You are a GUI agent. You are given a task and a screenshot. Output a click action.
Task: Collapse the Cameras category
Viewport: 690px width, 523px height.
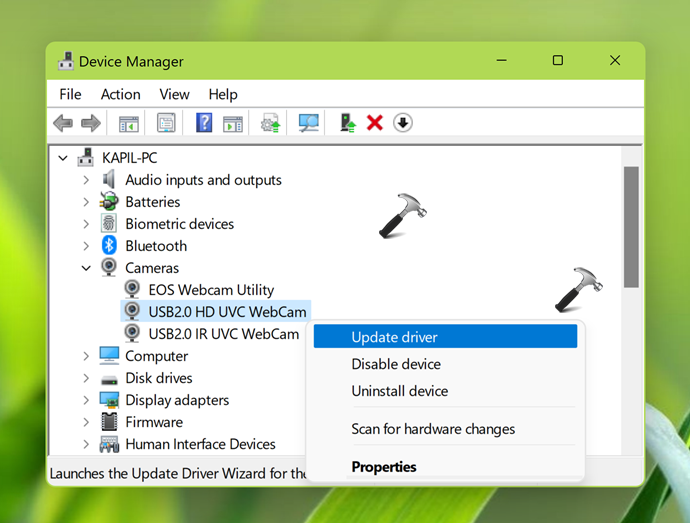pyautogui.click(x=86, y=268)
